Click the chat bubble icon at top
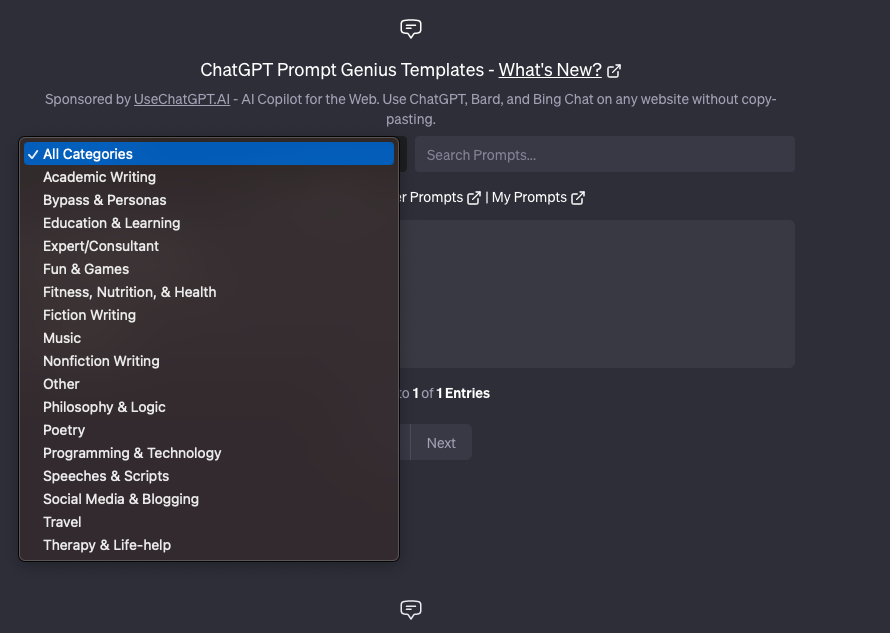890x633 pixels. pyautogui.click(x=410, y=28)
